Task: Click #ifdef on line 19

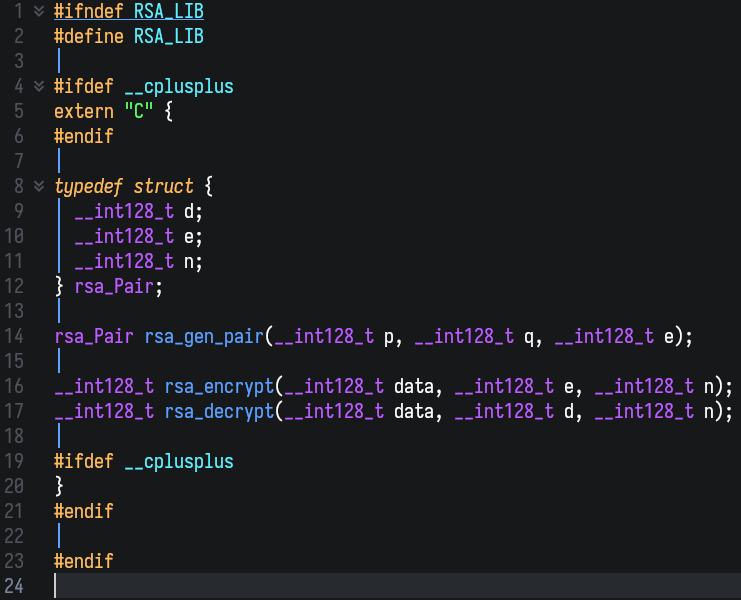Action: (84, 461)
